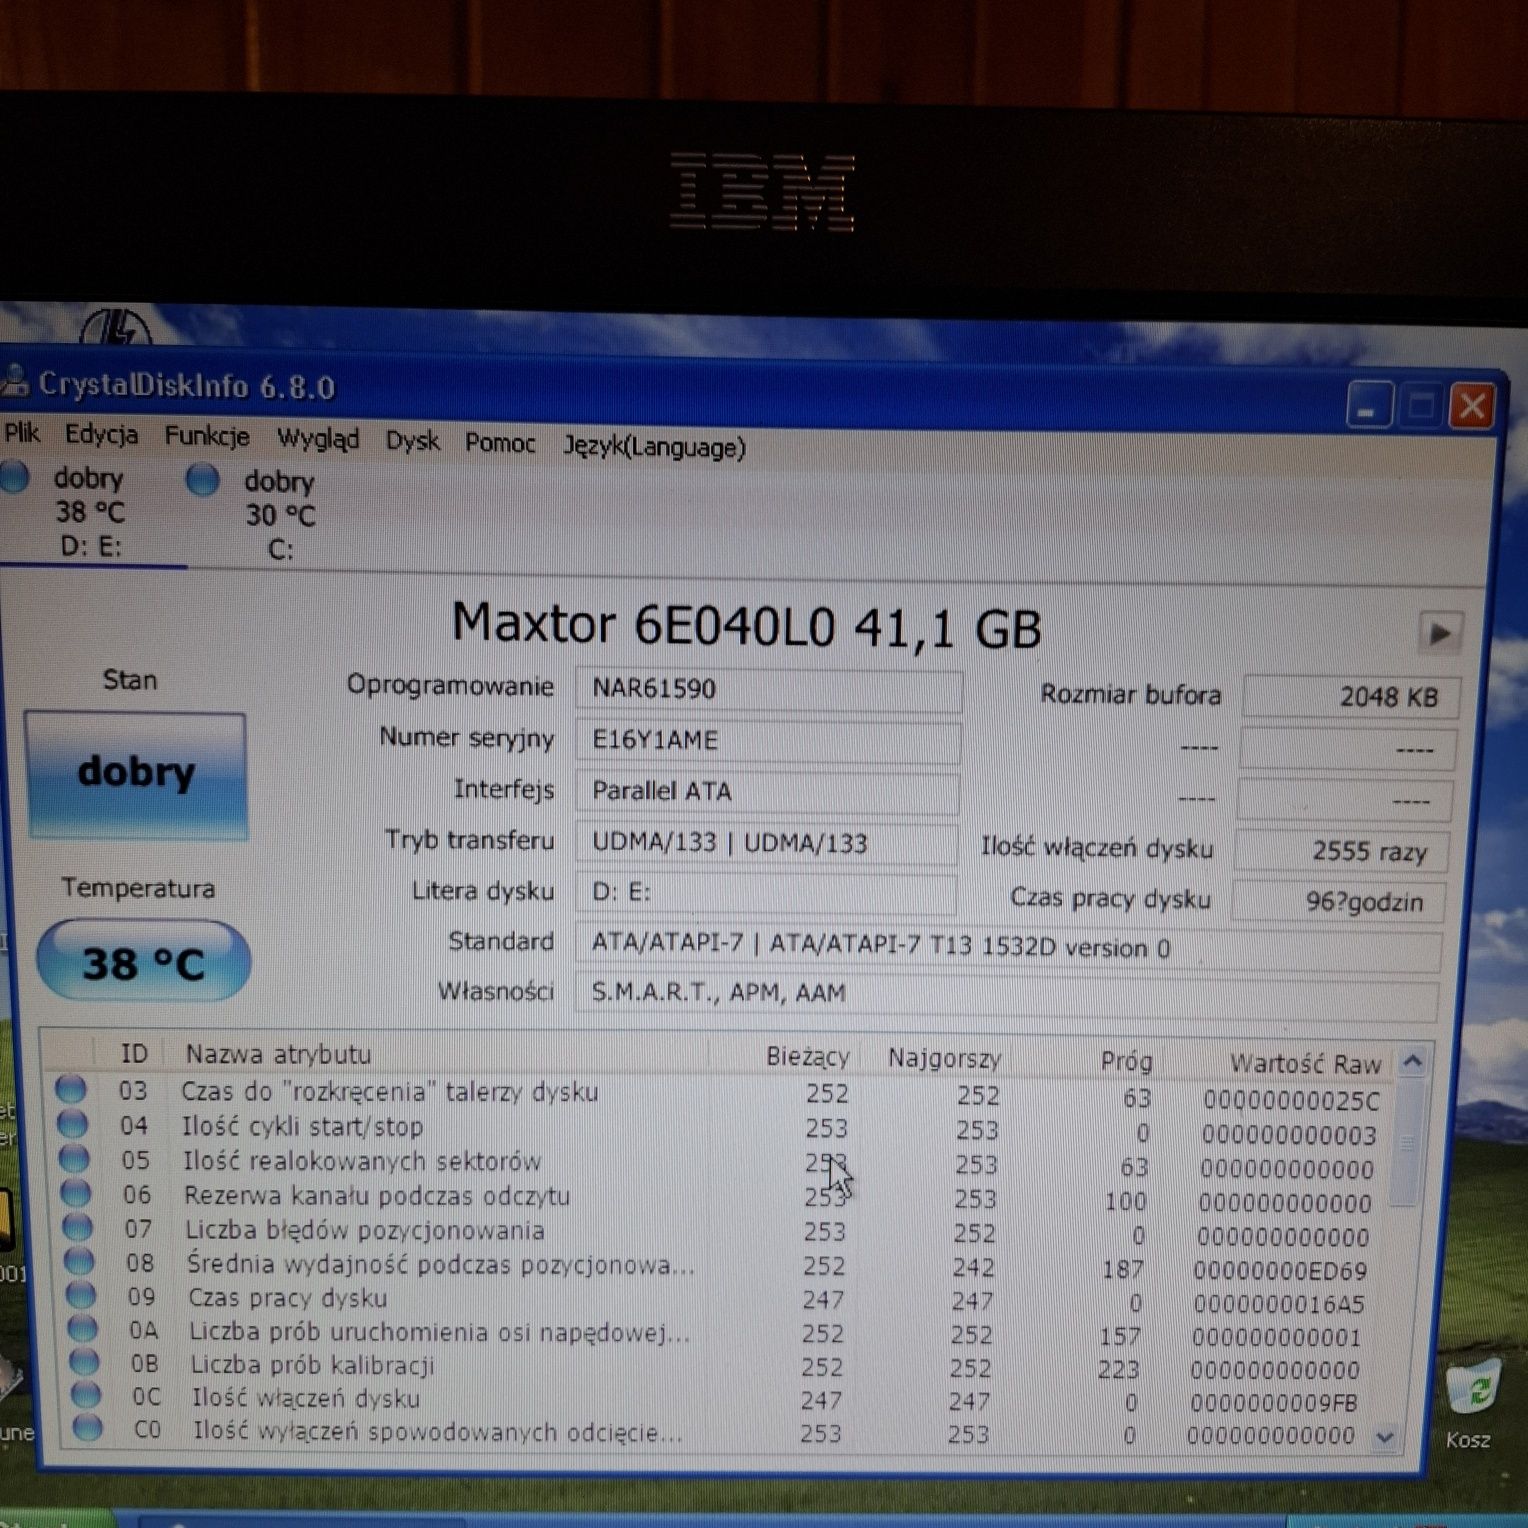Open the Wygląd menu
This screenshot has height=1528, width=1528.
(317, 439)
